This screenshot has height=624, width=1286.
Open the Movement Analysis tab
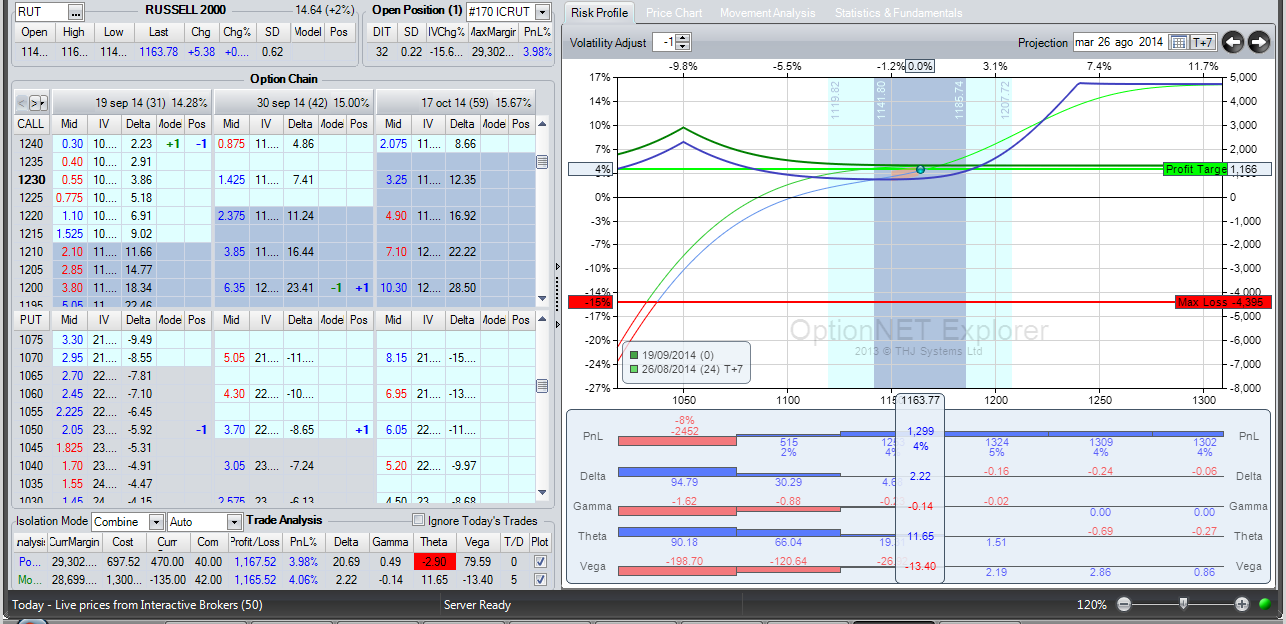(x=767, y=13)
